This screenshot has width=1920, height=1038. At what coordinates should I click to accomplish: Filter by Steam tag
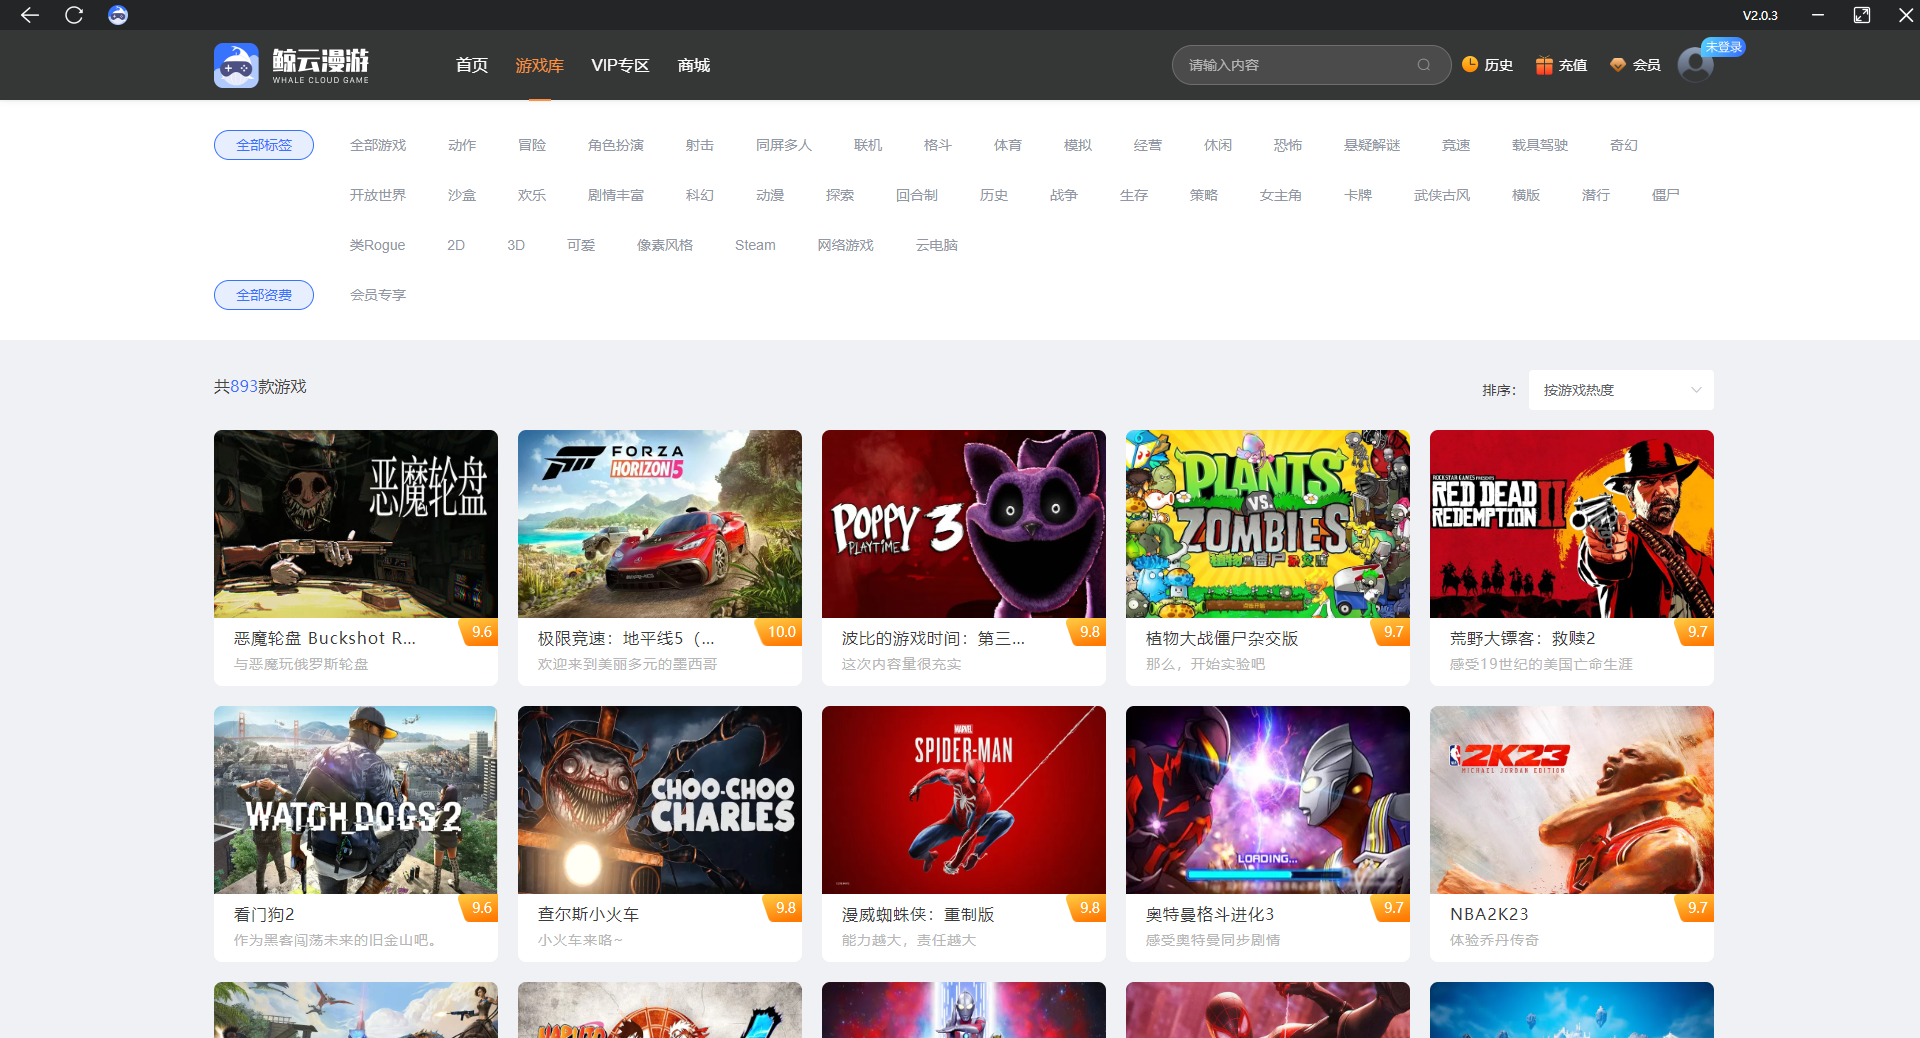[x=755, y=245]
